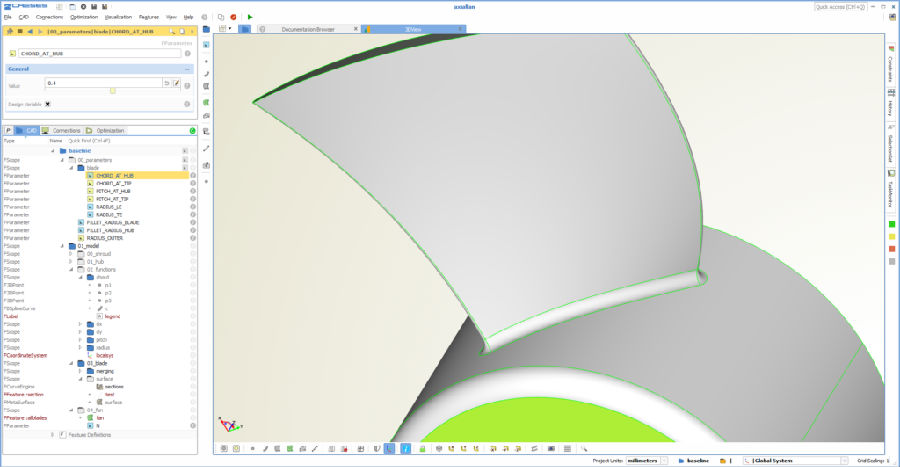Screen dimensions: 900x467
Task: Open the Constraints side panel
Action: click(891, 64)
